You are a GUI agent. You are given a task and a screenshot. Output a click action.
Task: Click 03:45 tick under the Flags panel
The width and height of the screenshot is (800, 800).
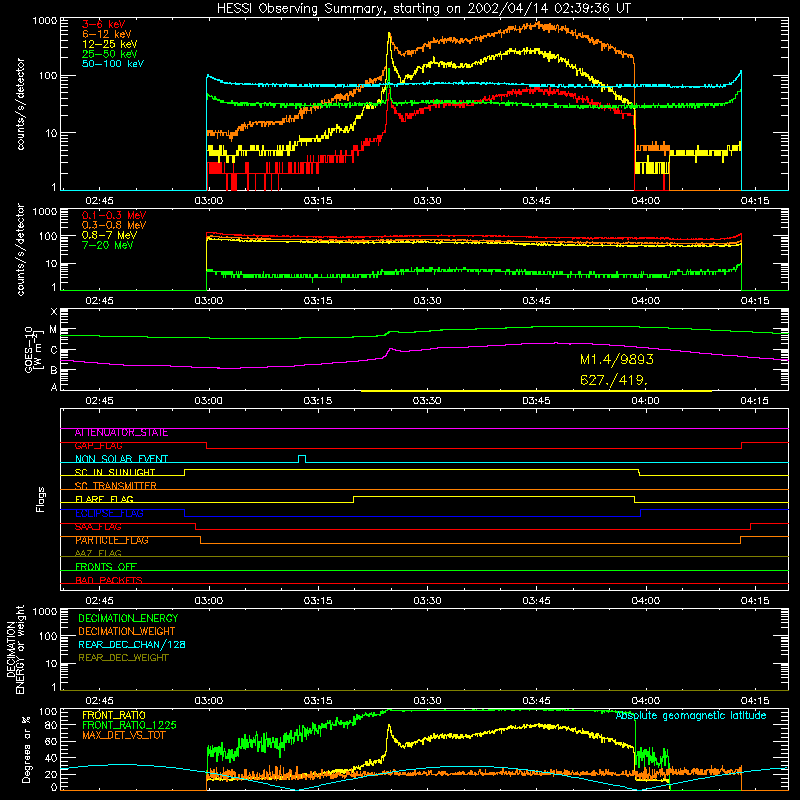[536, 601]
